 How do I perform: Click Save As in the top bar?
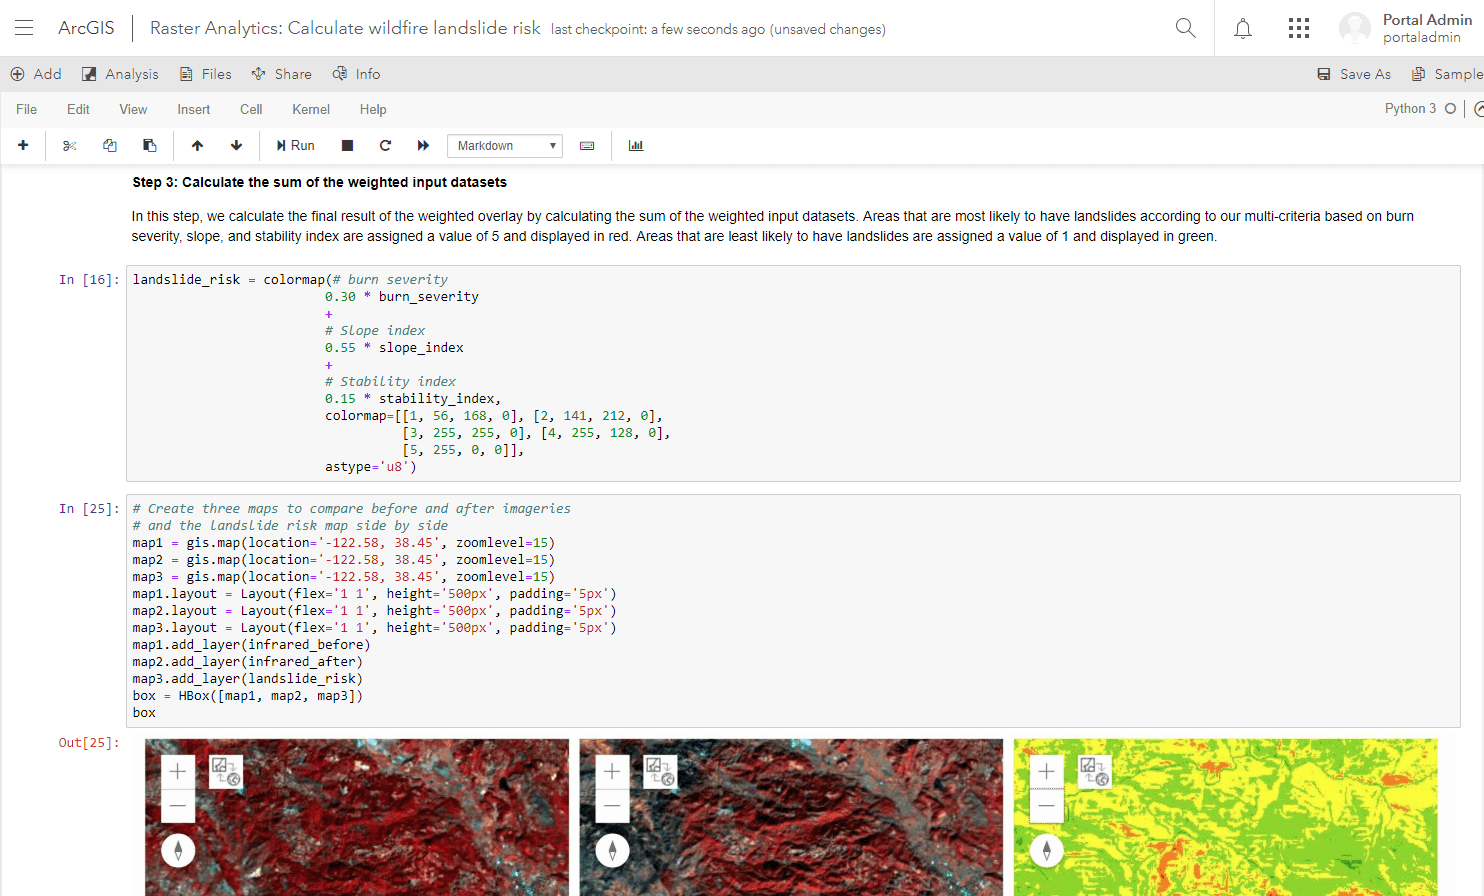click(x=1353, y=73)
